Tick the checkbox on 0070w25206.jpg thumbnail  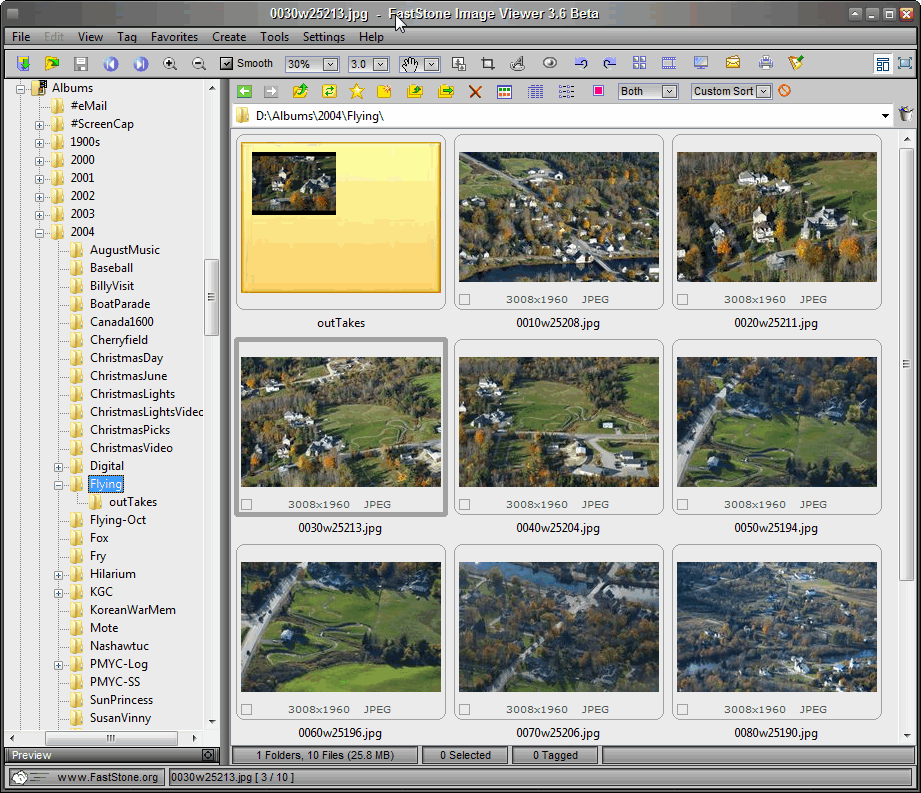pyautogui.click(x=465, y=710)
